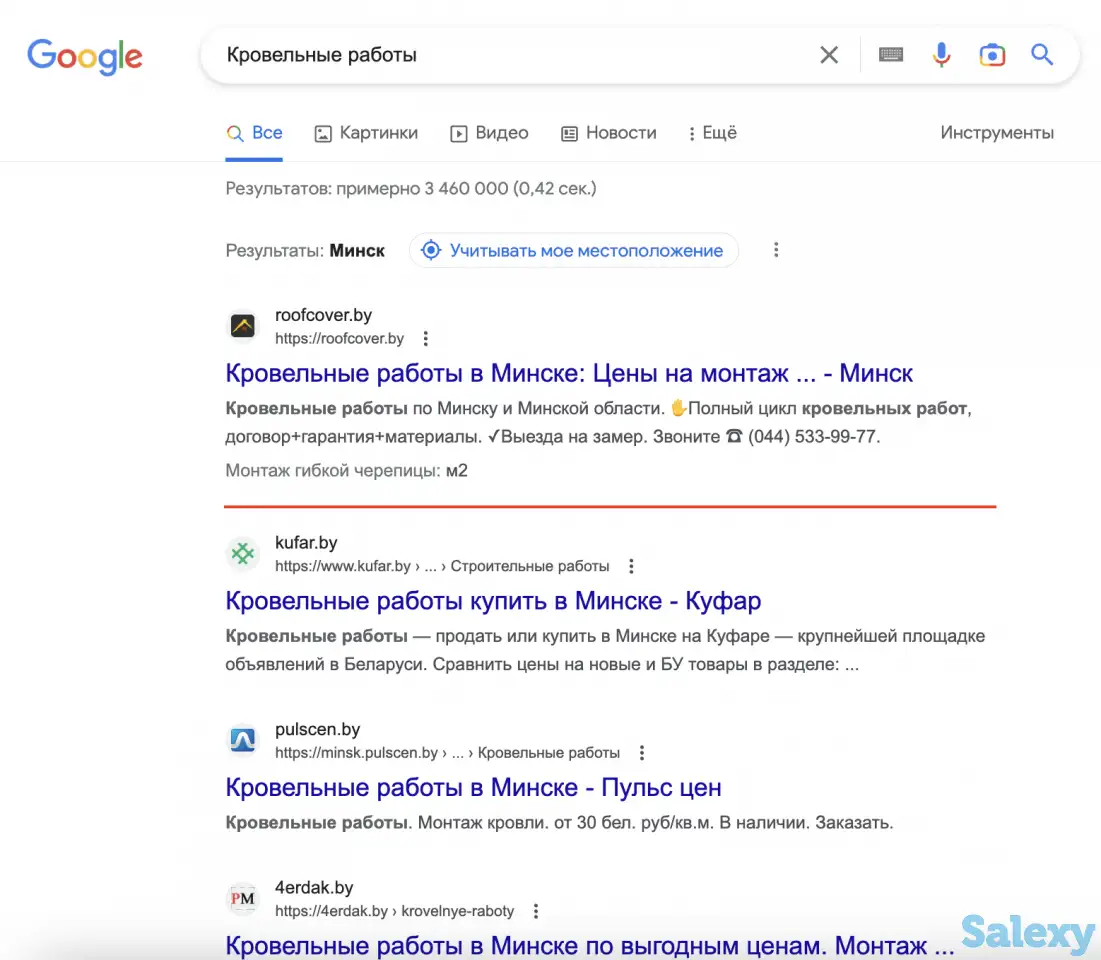Switch to the 'Новости' tab

click(x=608, y=132)
